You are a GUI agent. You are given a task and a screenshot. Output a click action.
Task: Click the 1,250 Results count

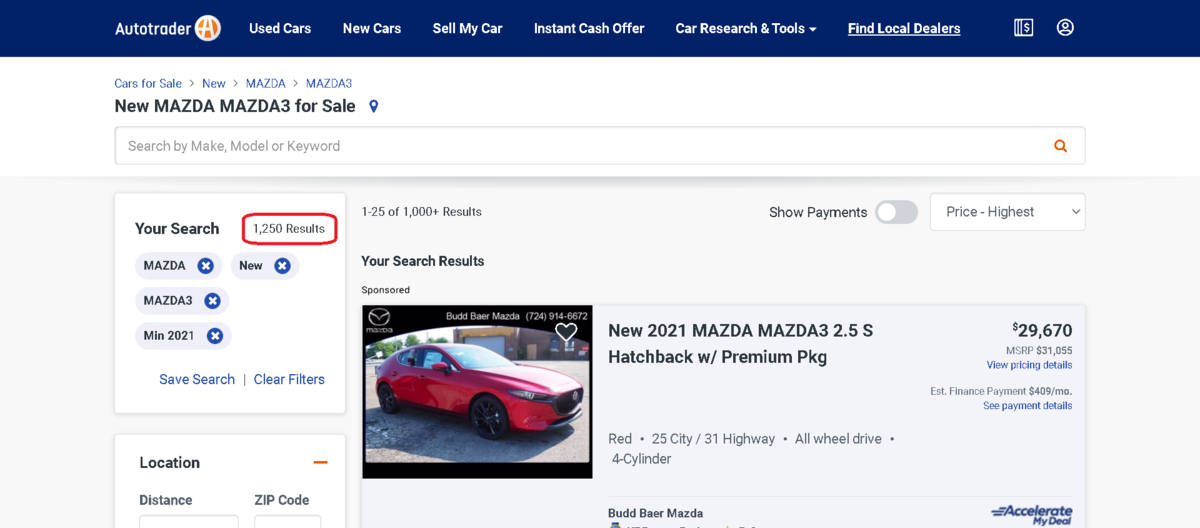point(289,229)
